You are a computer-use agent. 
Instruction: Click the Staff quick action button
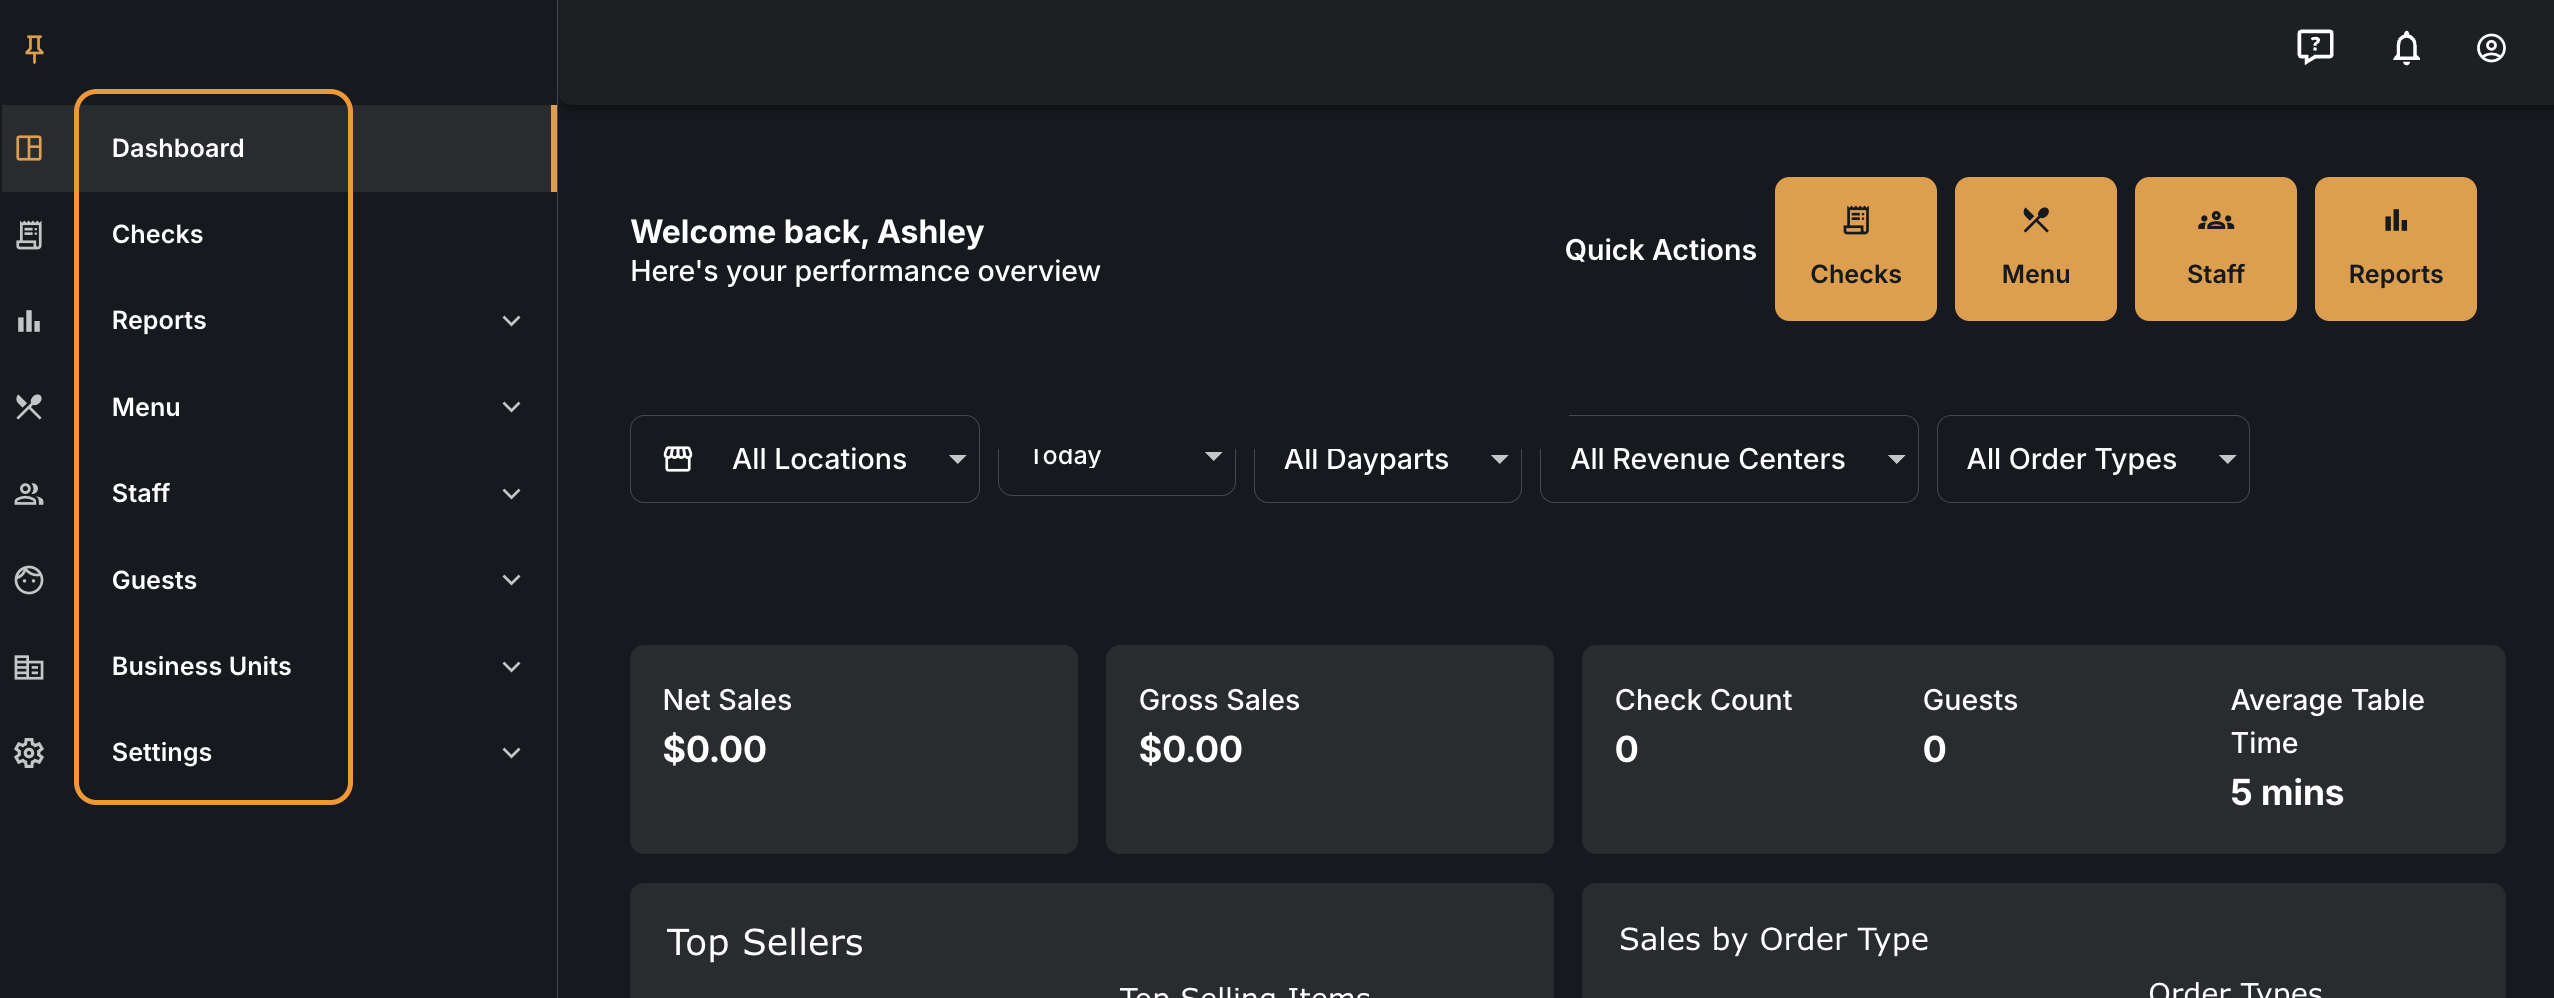pyautogui.click(x=2216, y=249)
